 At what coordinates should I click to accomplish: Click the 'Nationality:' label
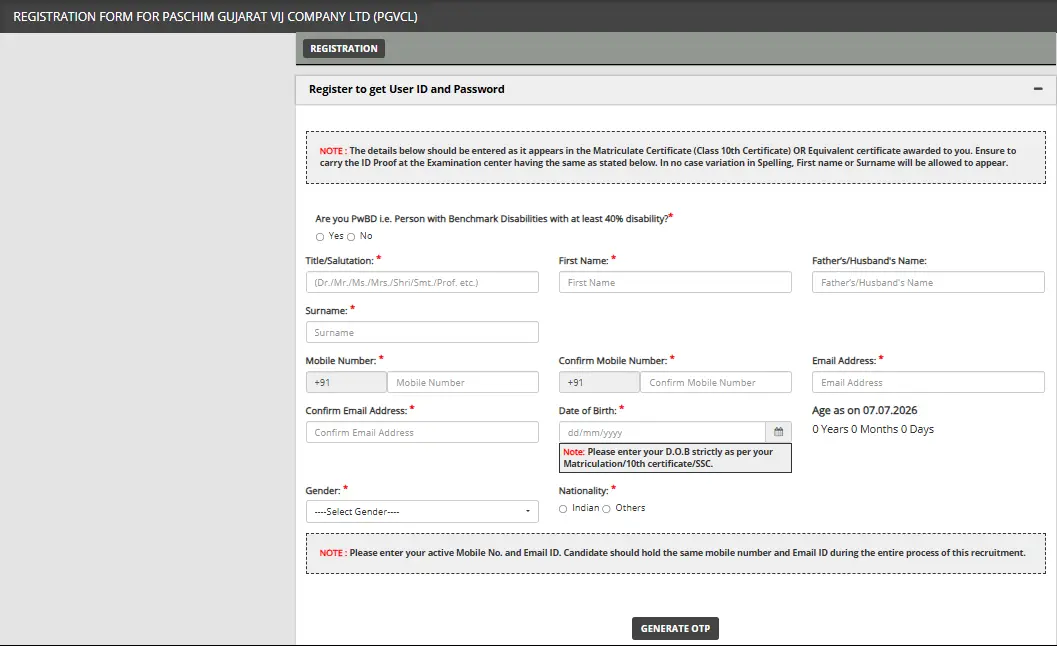point(583,491)
